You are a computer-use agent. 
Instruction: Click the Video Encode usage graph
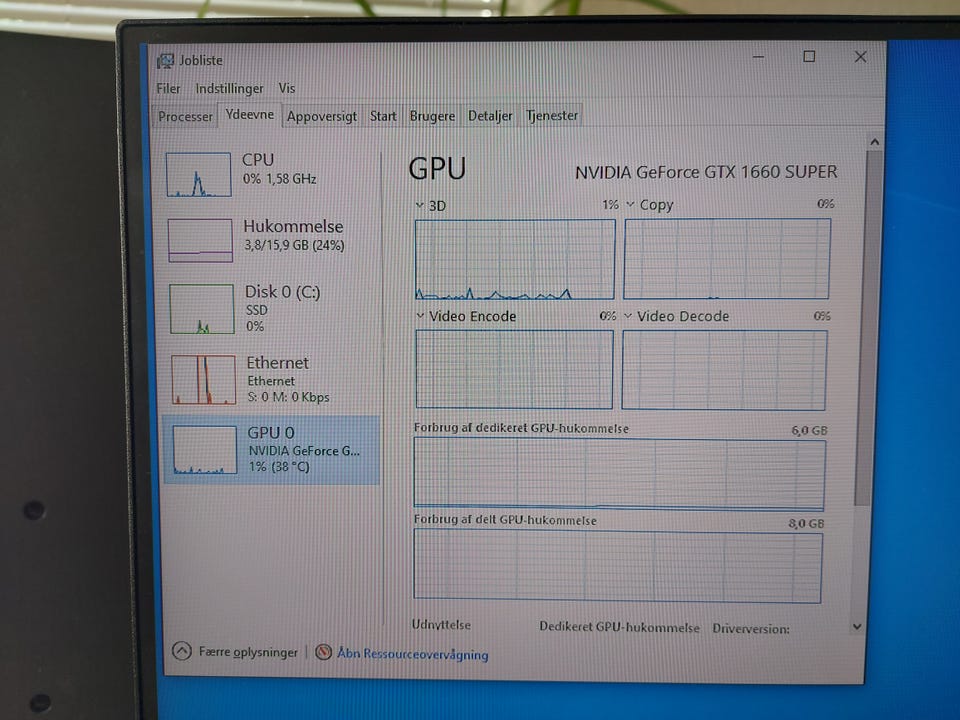click(514, 369)
